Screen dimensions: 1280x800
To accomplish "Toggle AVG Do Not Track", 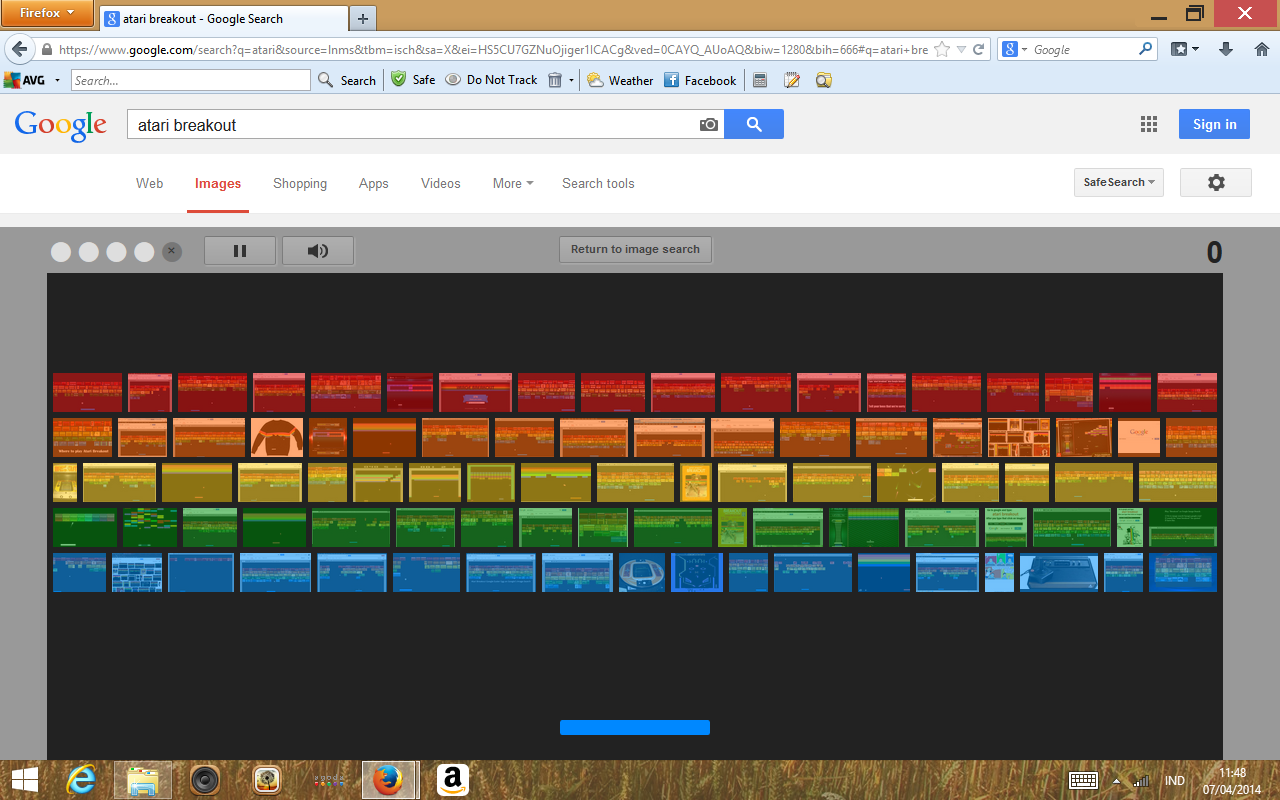I will pos(491,80).
